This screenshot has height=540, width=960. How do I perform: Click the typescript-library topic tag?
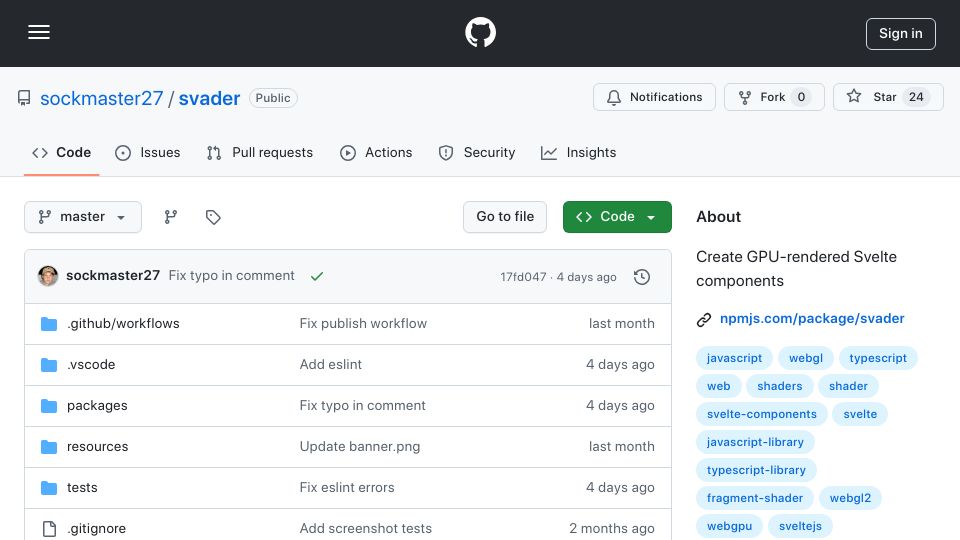(x=756, y=470)
